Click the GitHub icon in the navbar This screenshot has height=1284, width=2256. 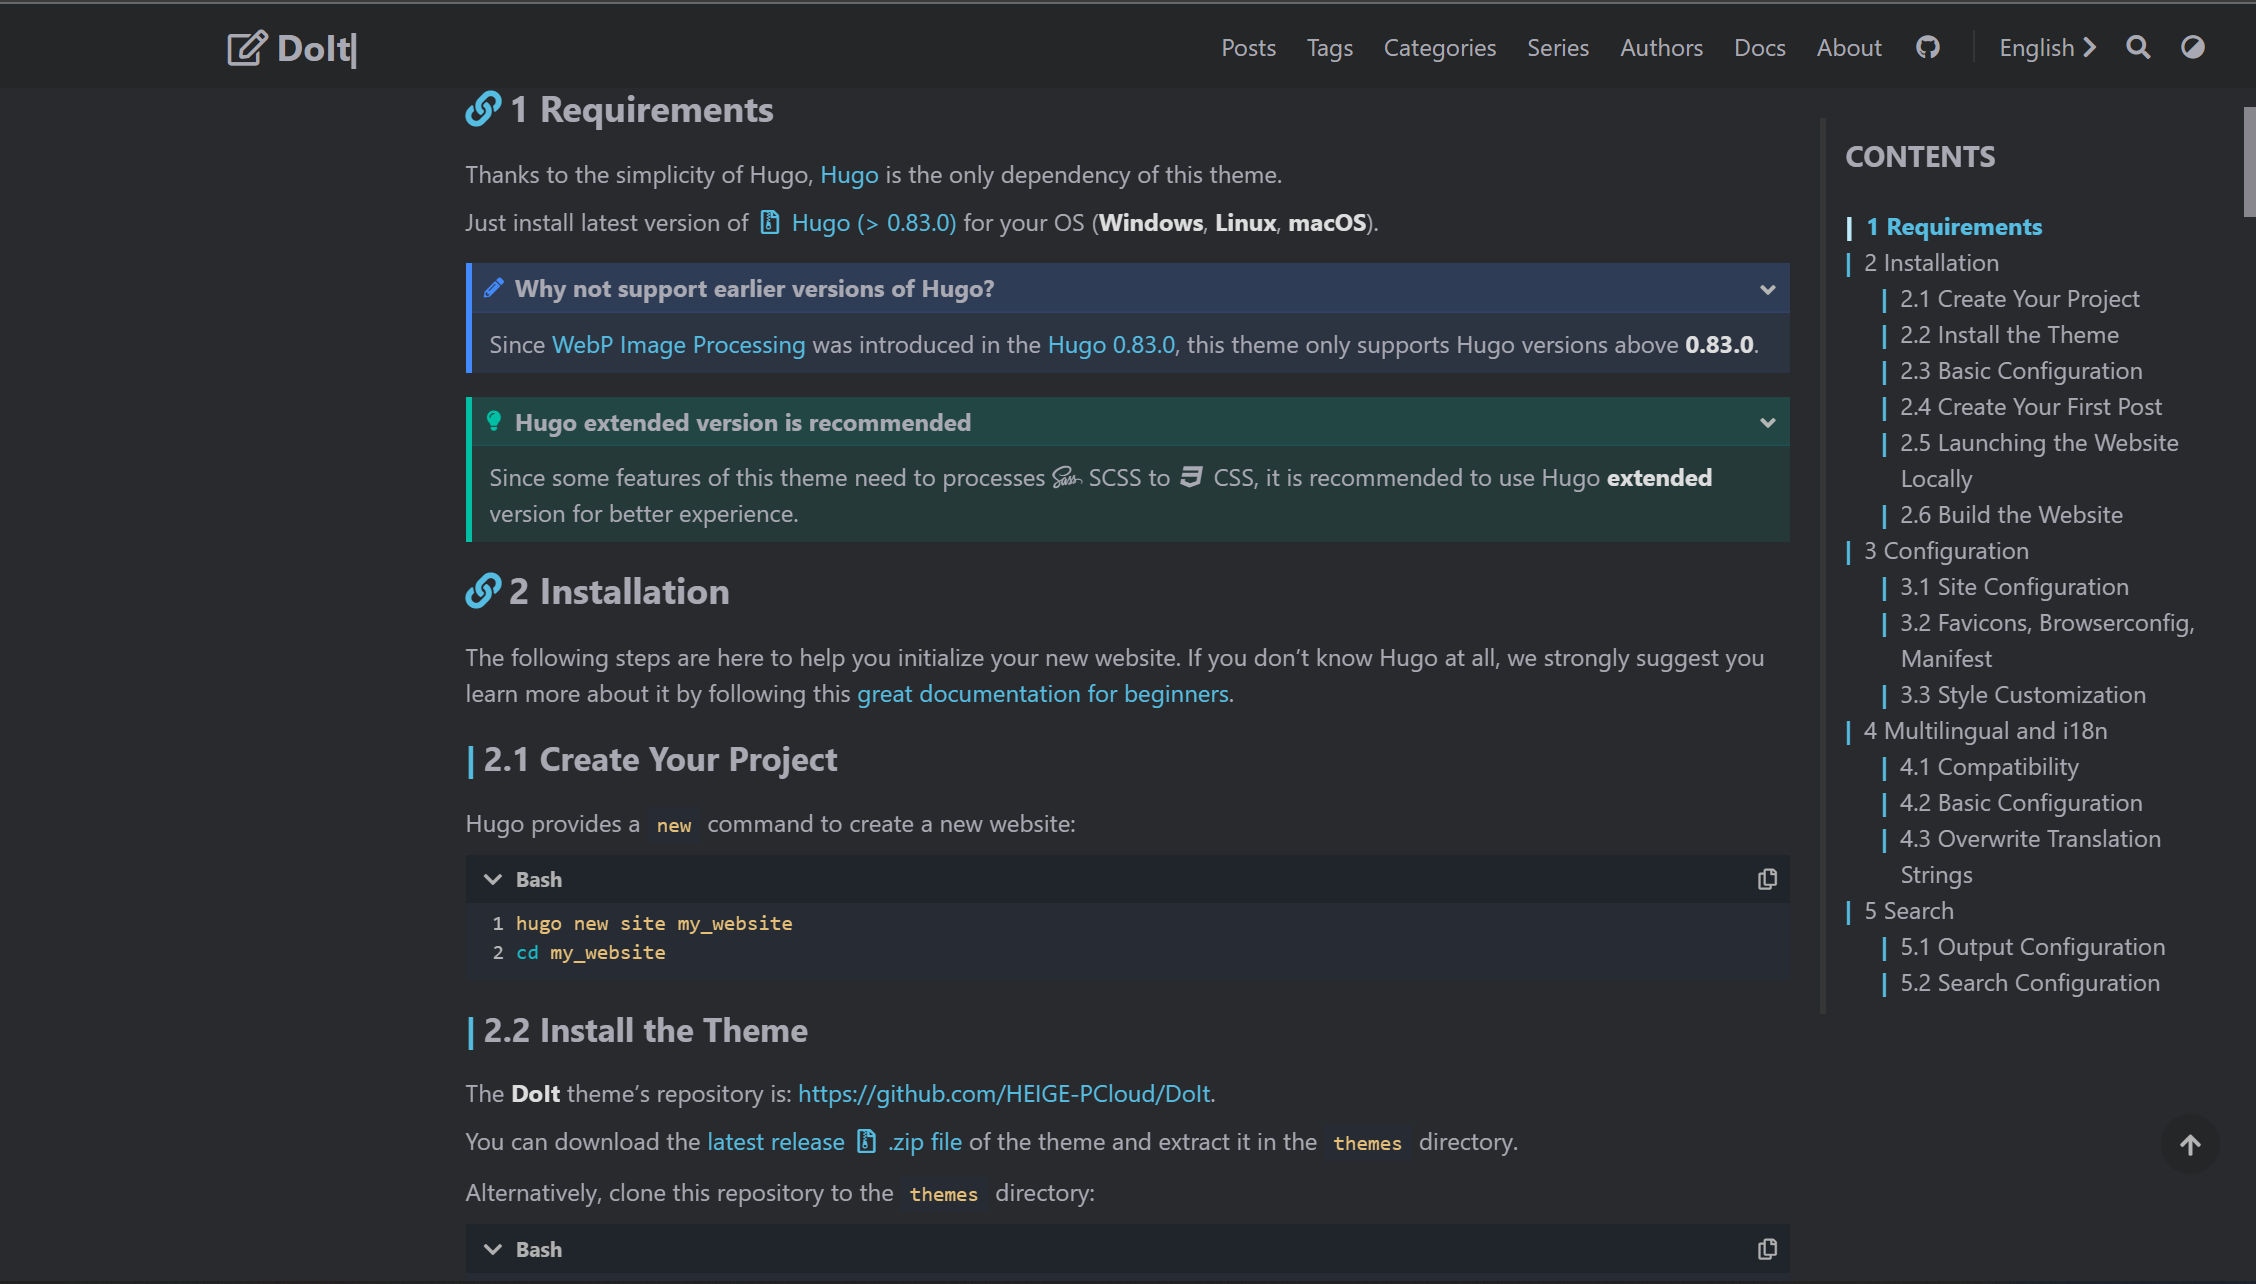click(x=1928, y=46)
